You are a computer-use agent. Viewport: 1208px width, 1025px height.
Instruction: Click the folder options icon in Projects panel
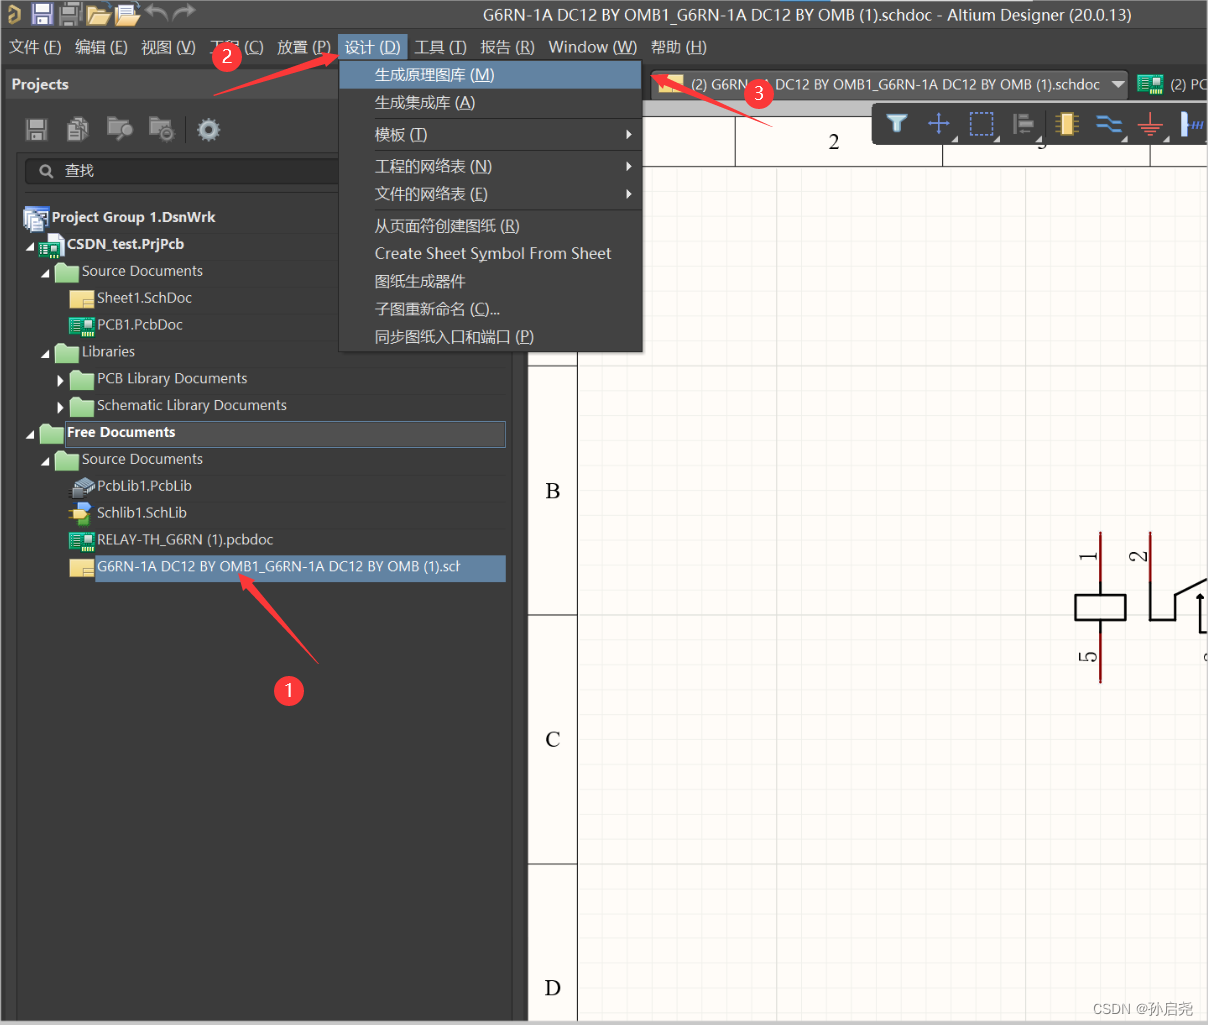click(161, 129)
